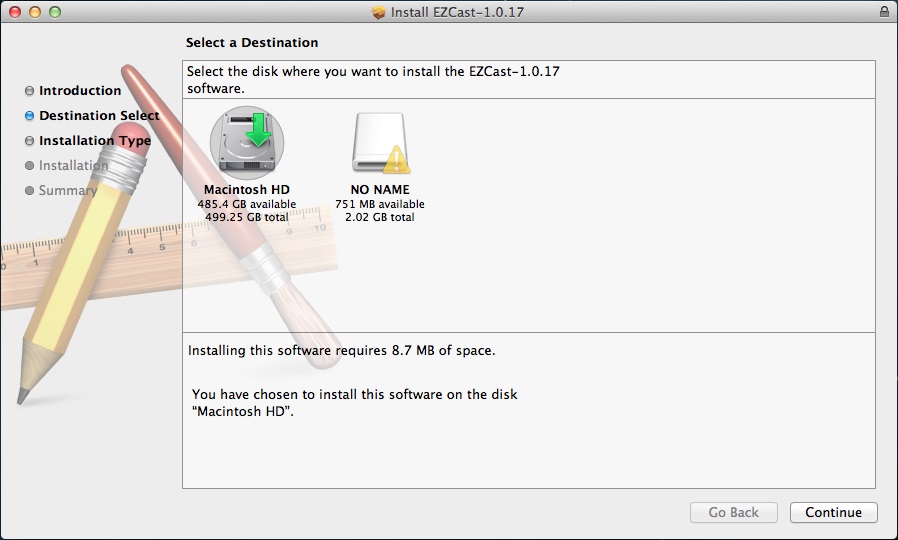Click the lock icon in title bar

click(x=884, y=11)
